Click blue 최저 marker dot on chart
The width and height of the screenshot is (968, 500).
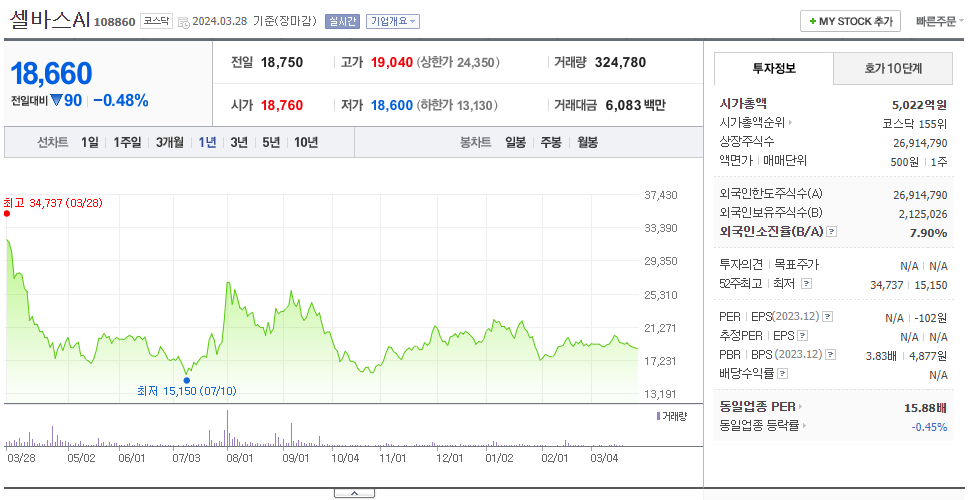186,380
